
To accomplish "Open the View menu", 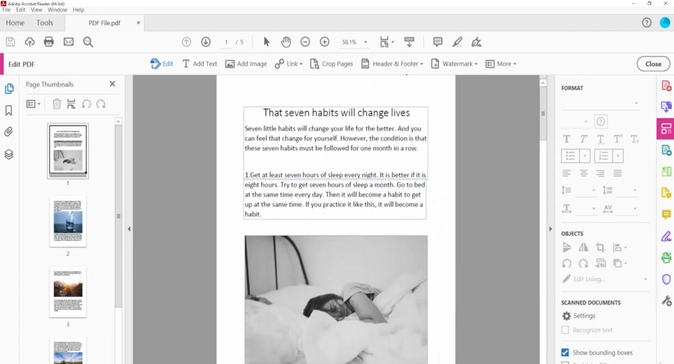I will click(x=37, y=10).
